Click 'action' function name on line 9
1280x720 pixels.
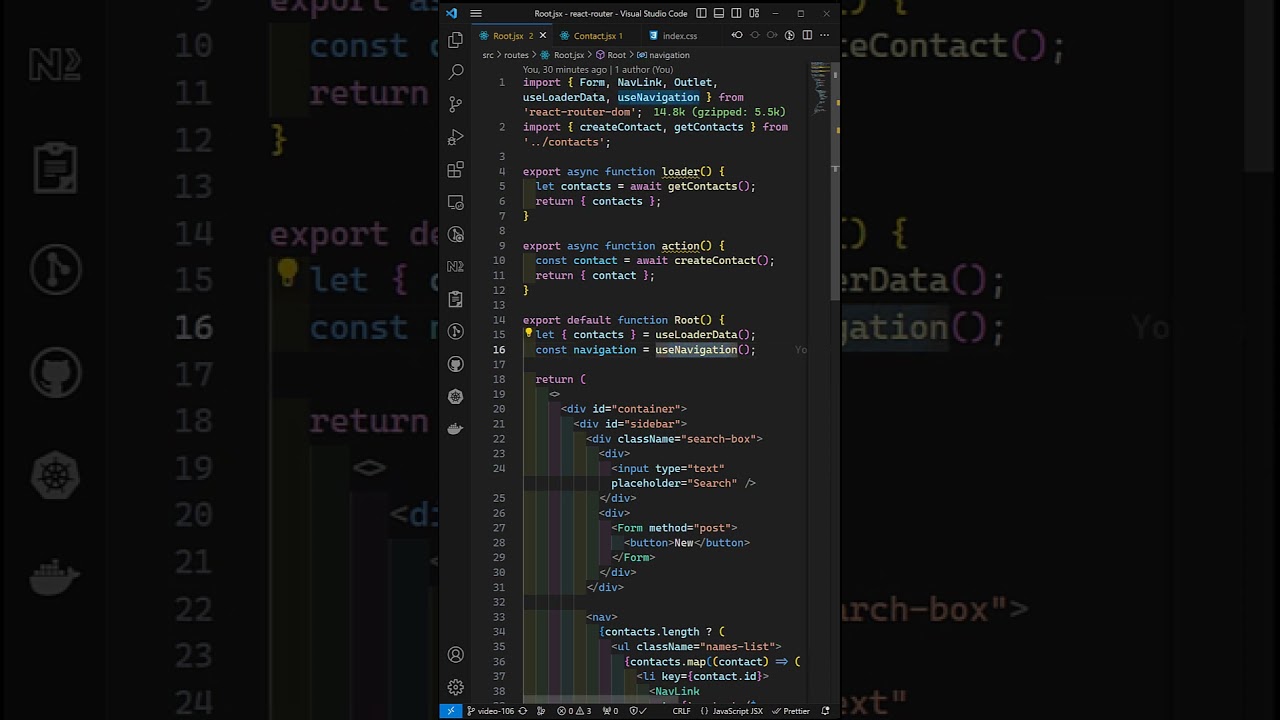[x=680, y=246]
